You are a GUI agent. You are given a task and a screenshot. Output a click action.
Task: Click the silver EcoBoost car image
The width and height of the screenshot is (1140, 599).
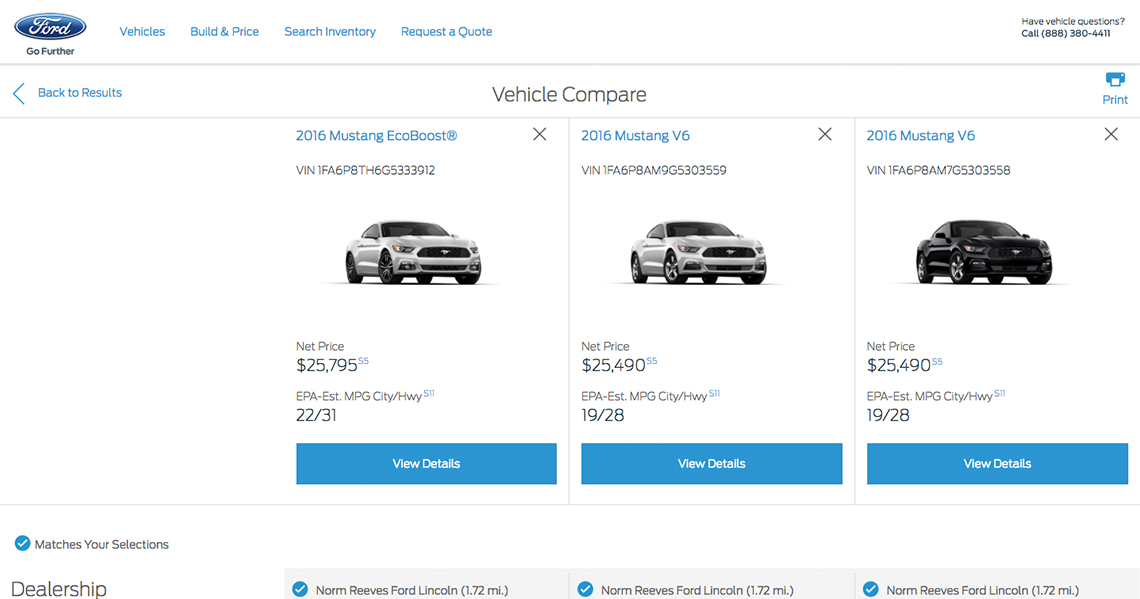pos(413,252)
